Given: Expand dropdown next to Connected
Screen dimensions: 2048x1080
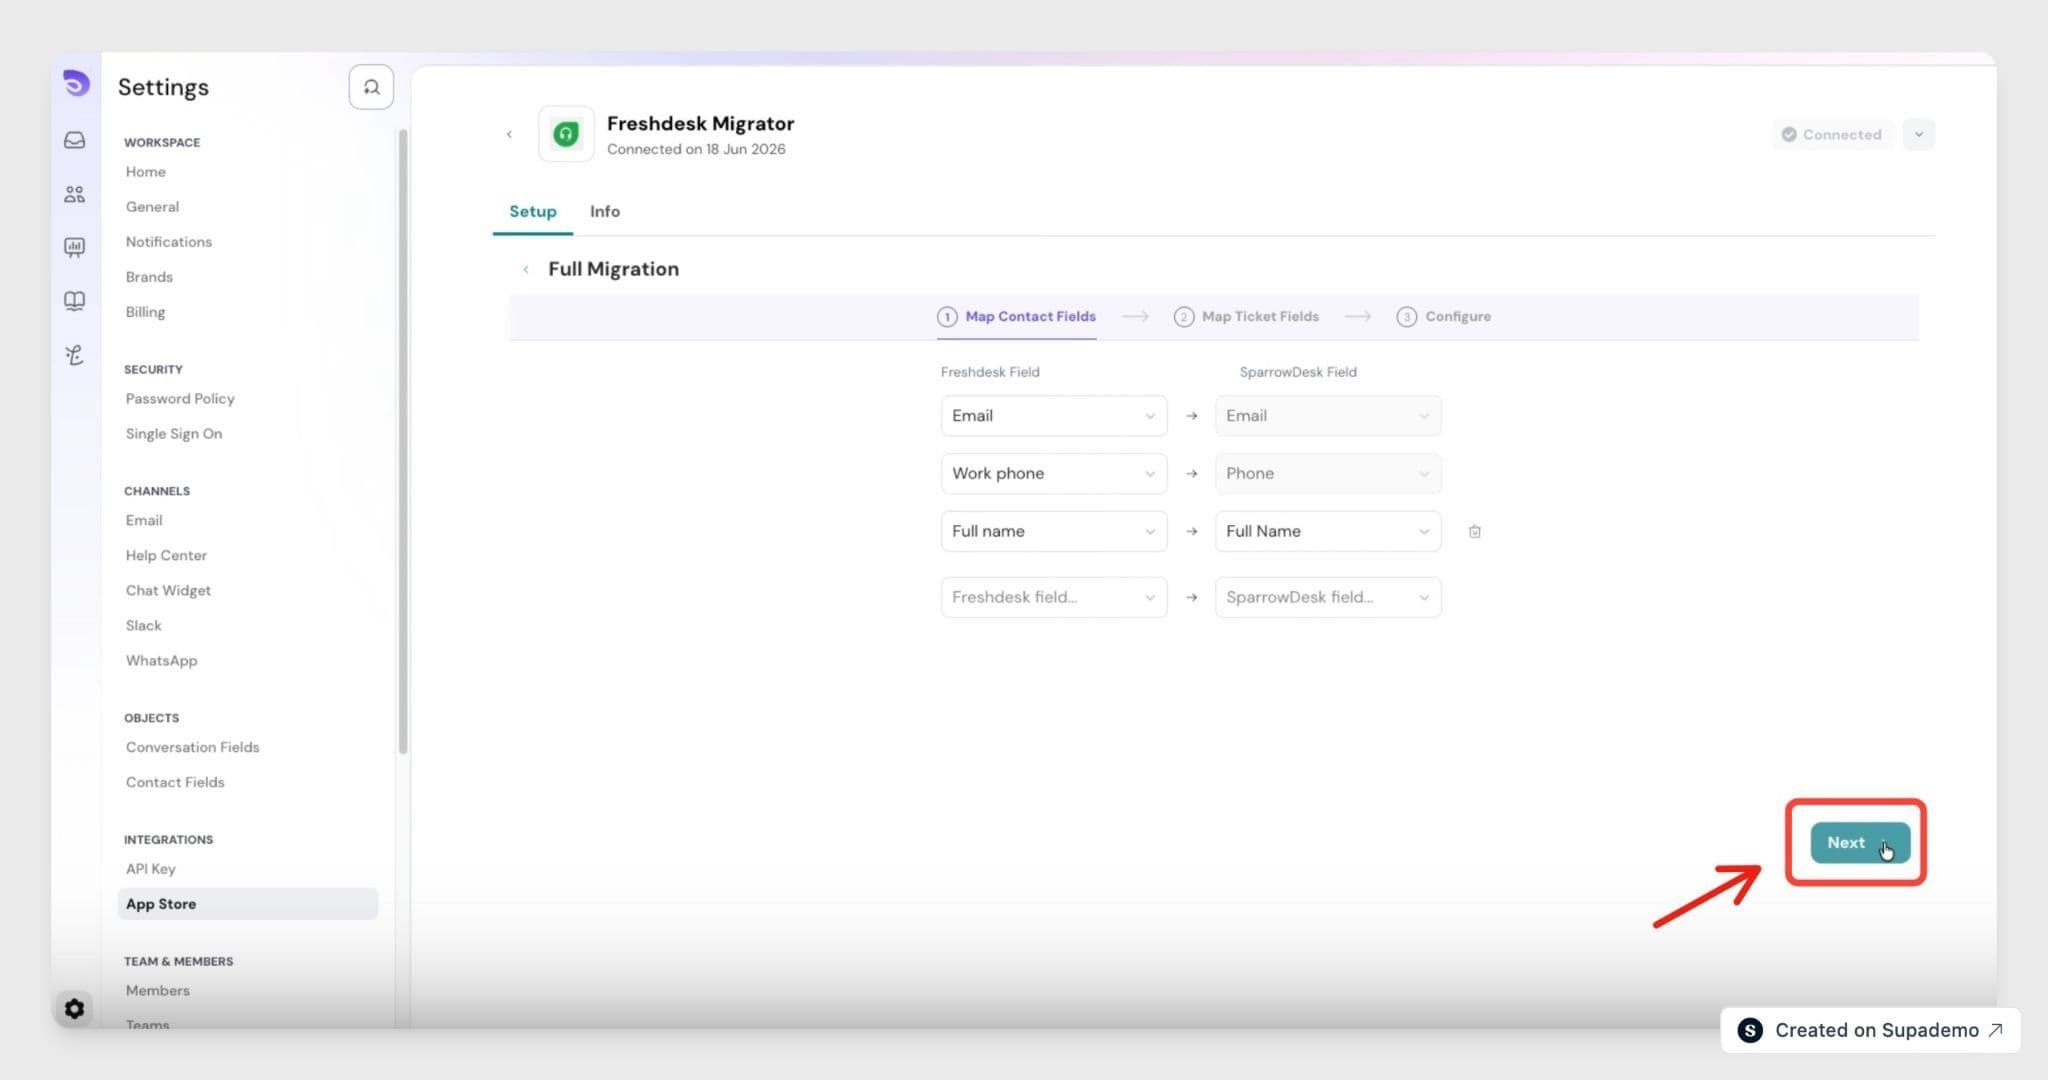Looking at the screenshot, I should (1918, 134).
